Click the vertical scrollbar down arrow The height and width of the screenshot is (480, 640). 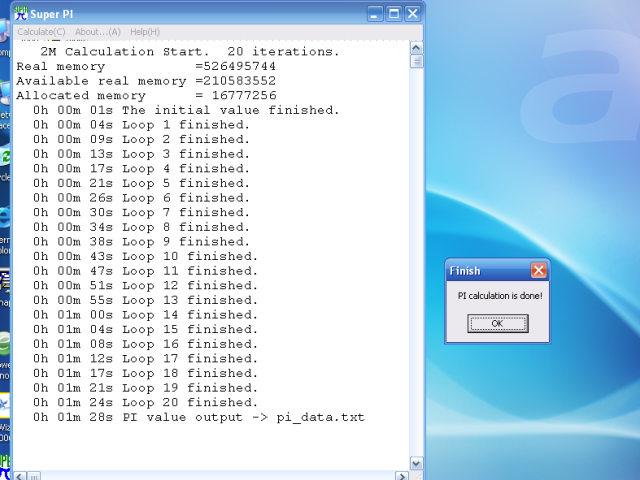416,463
